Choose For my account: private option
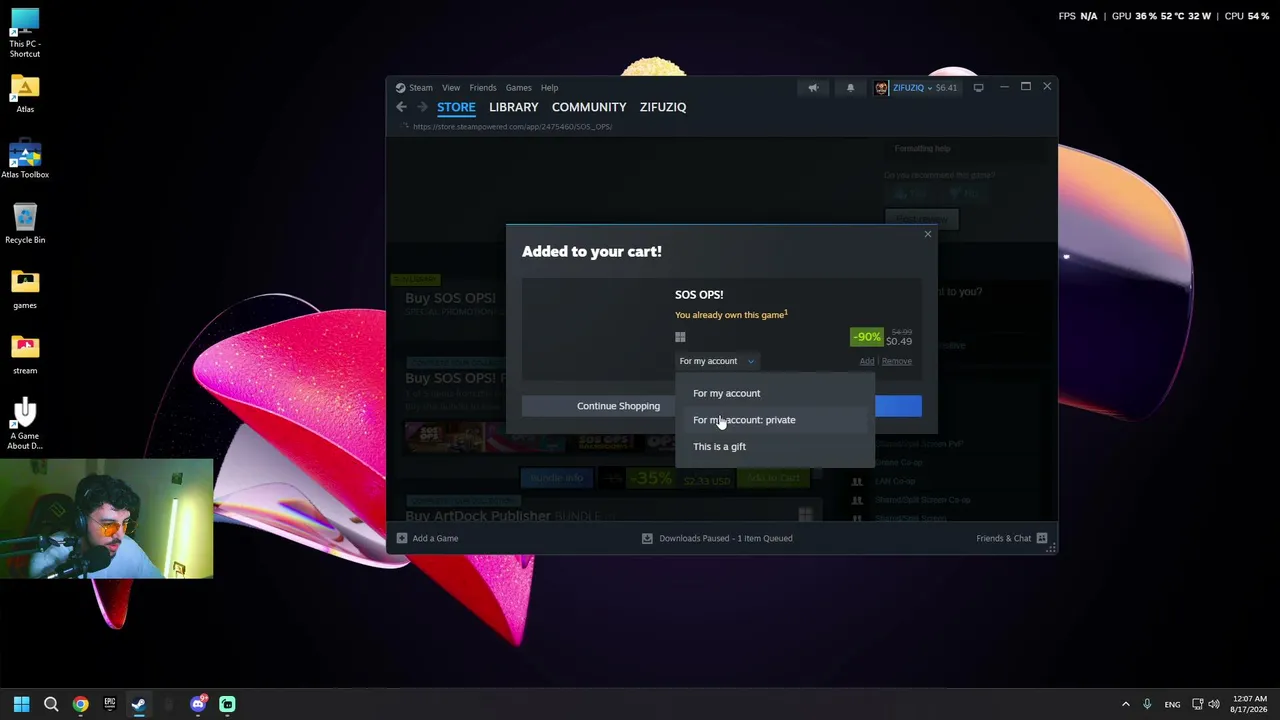This screenshot has height=720, width=1280. pyautogui.click(x=775, y=420)
